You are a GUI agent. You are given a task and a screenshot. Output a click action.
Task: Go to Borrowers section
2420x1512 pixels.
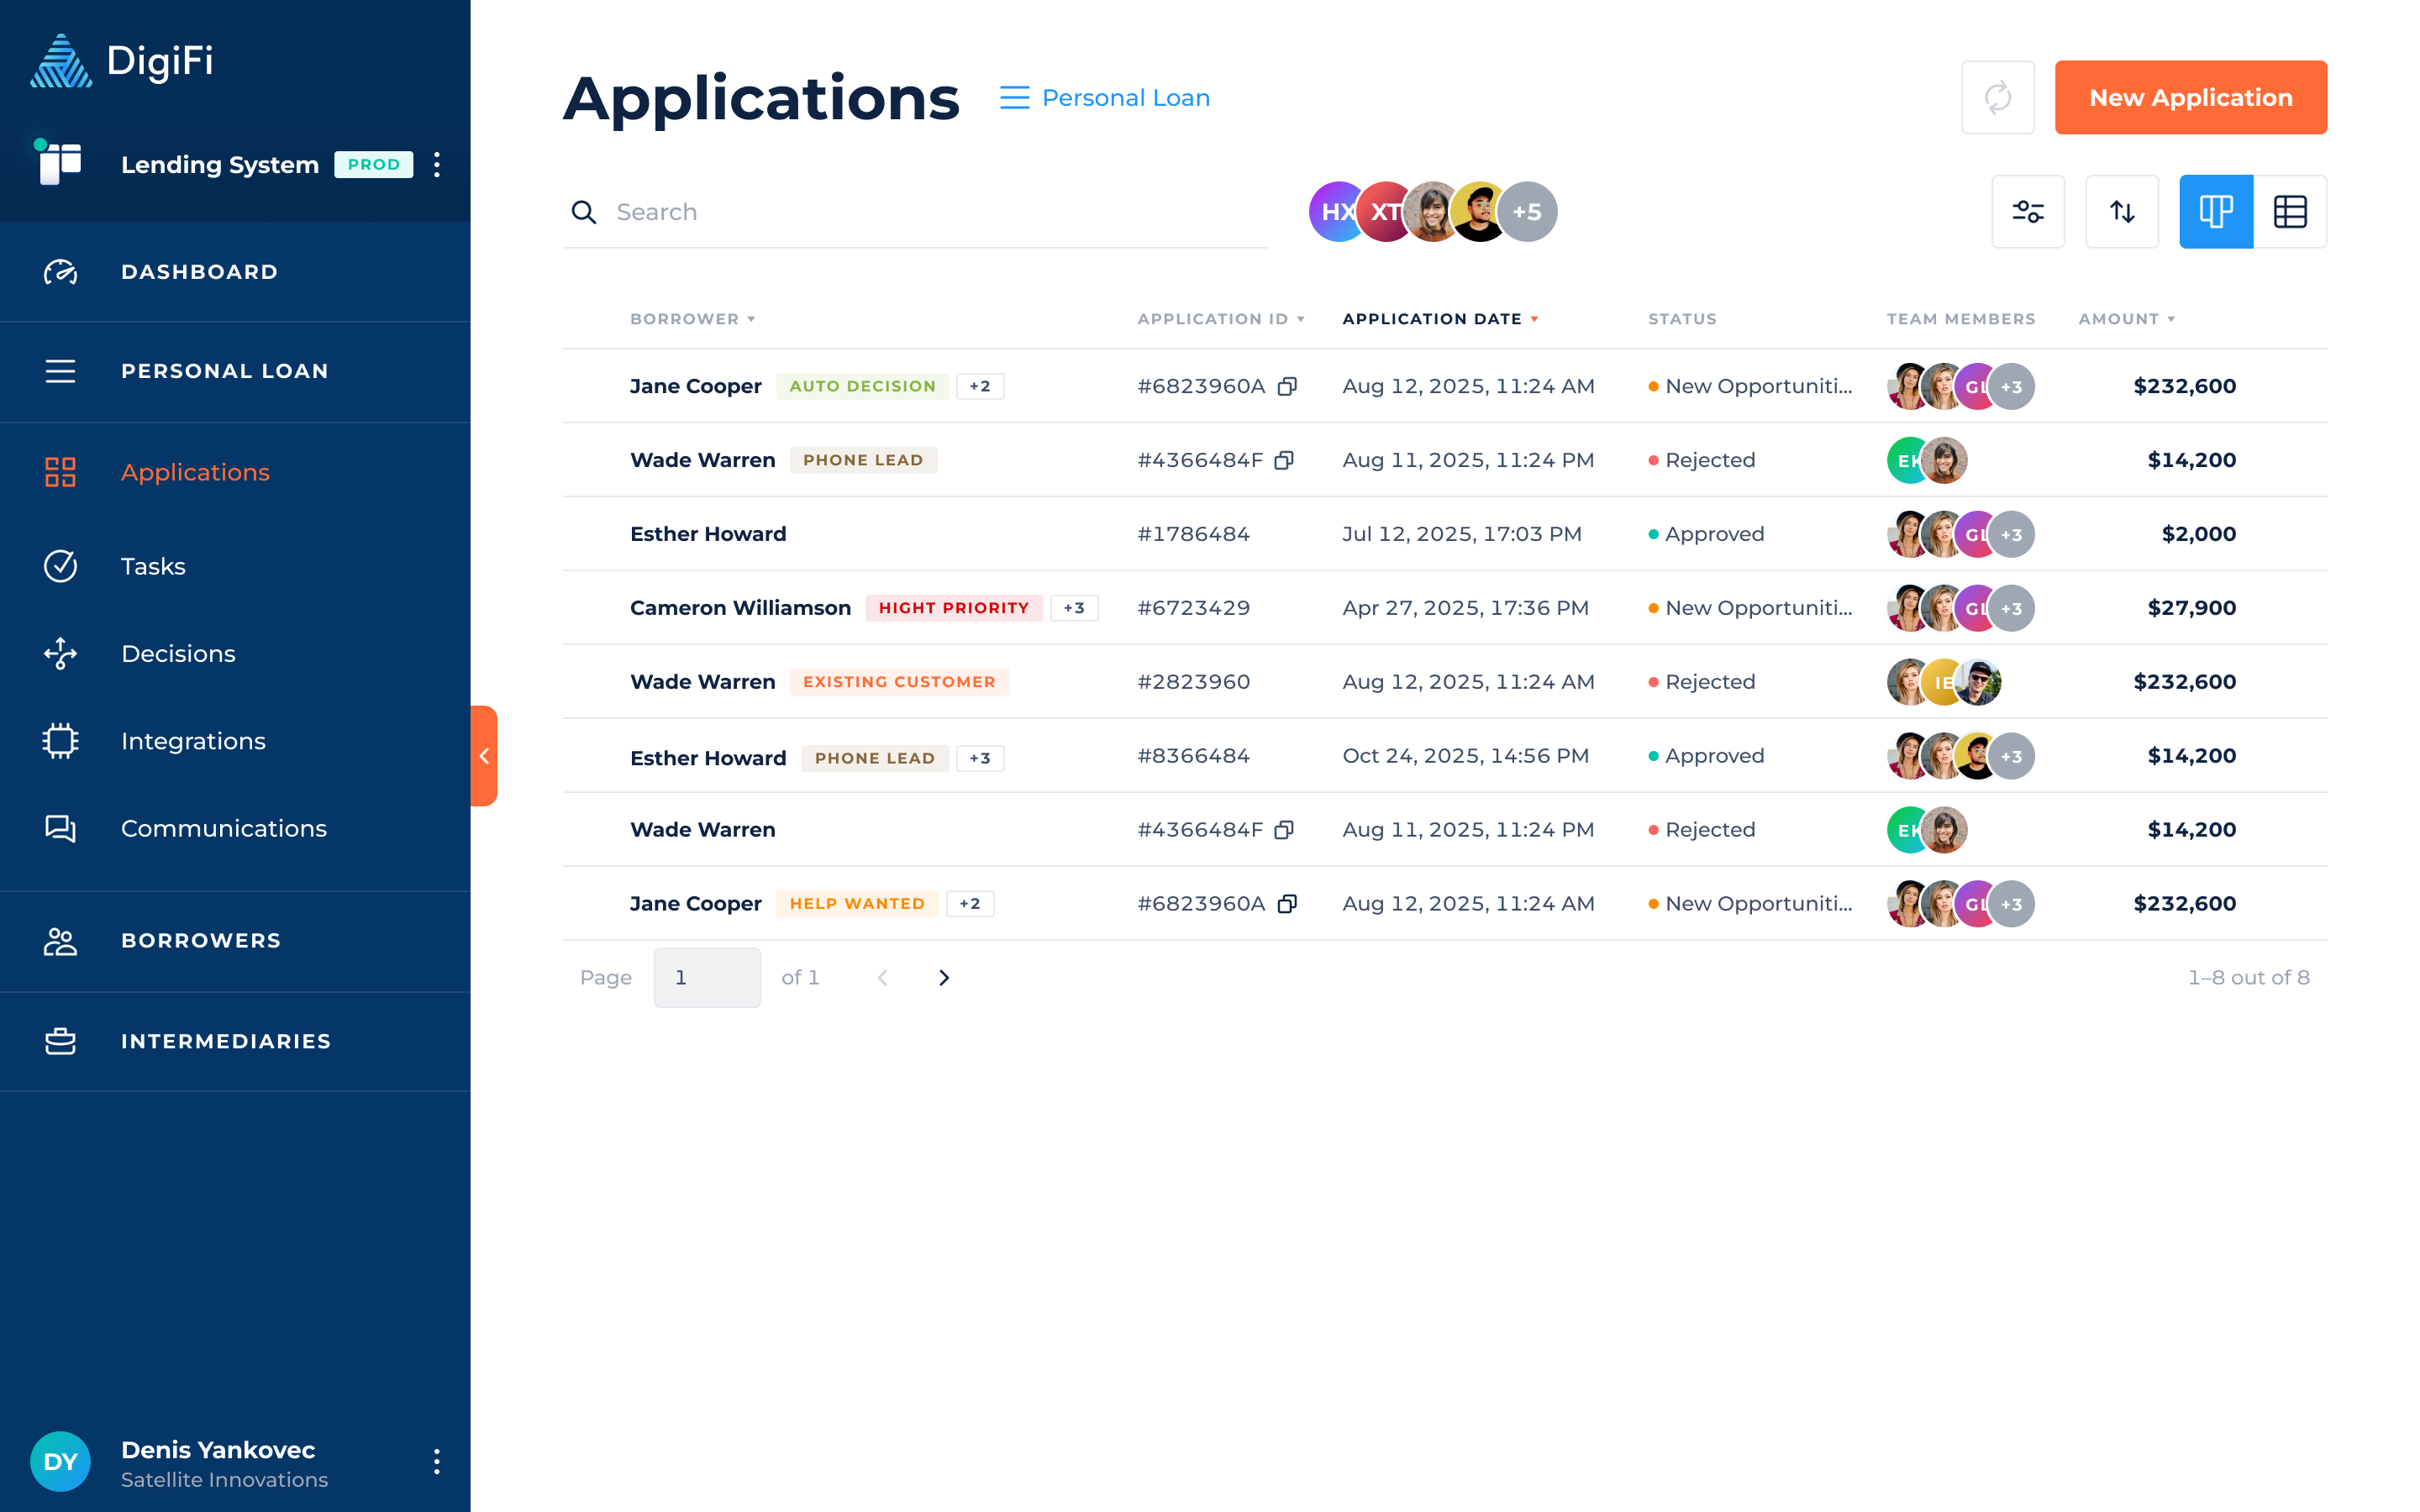200,940
